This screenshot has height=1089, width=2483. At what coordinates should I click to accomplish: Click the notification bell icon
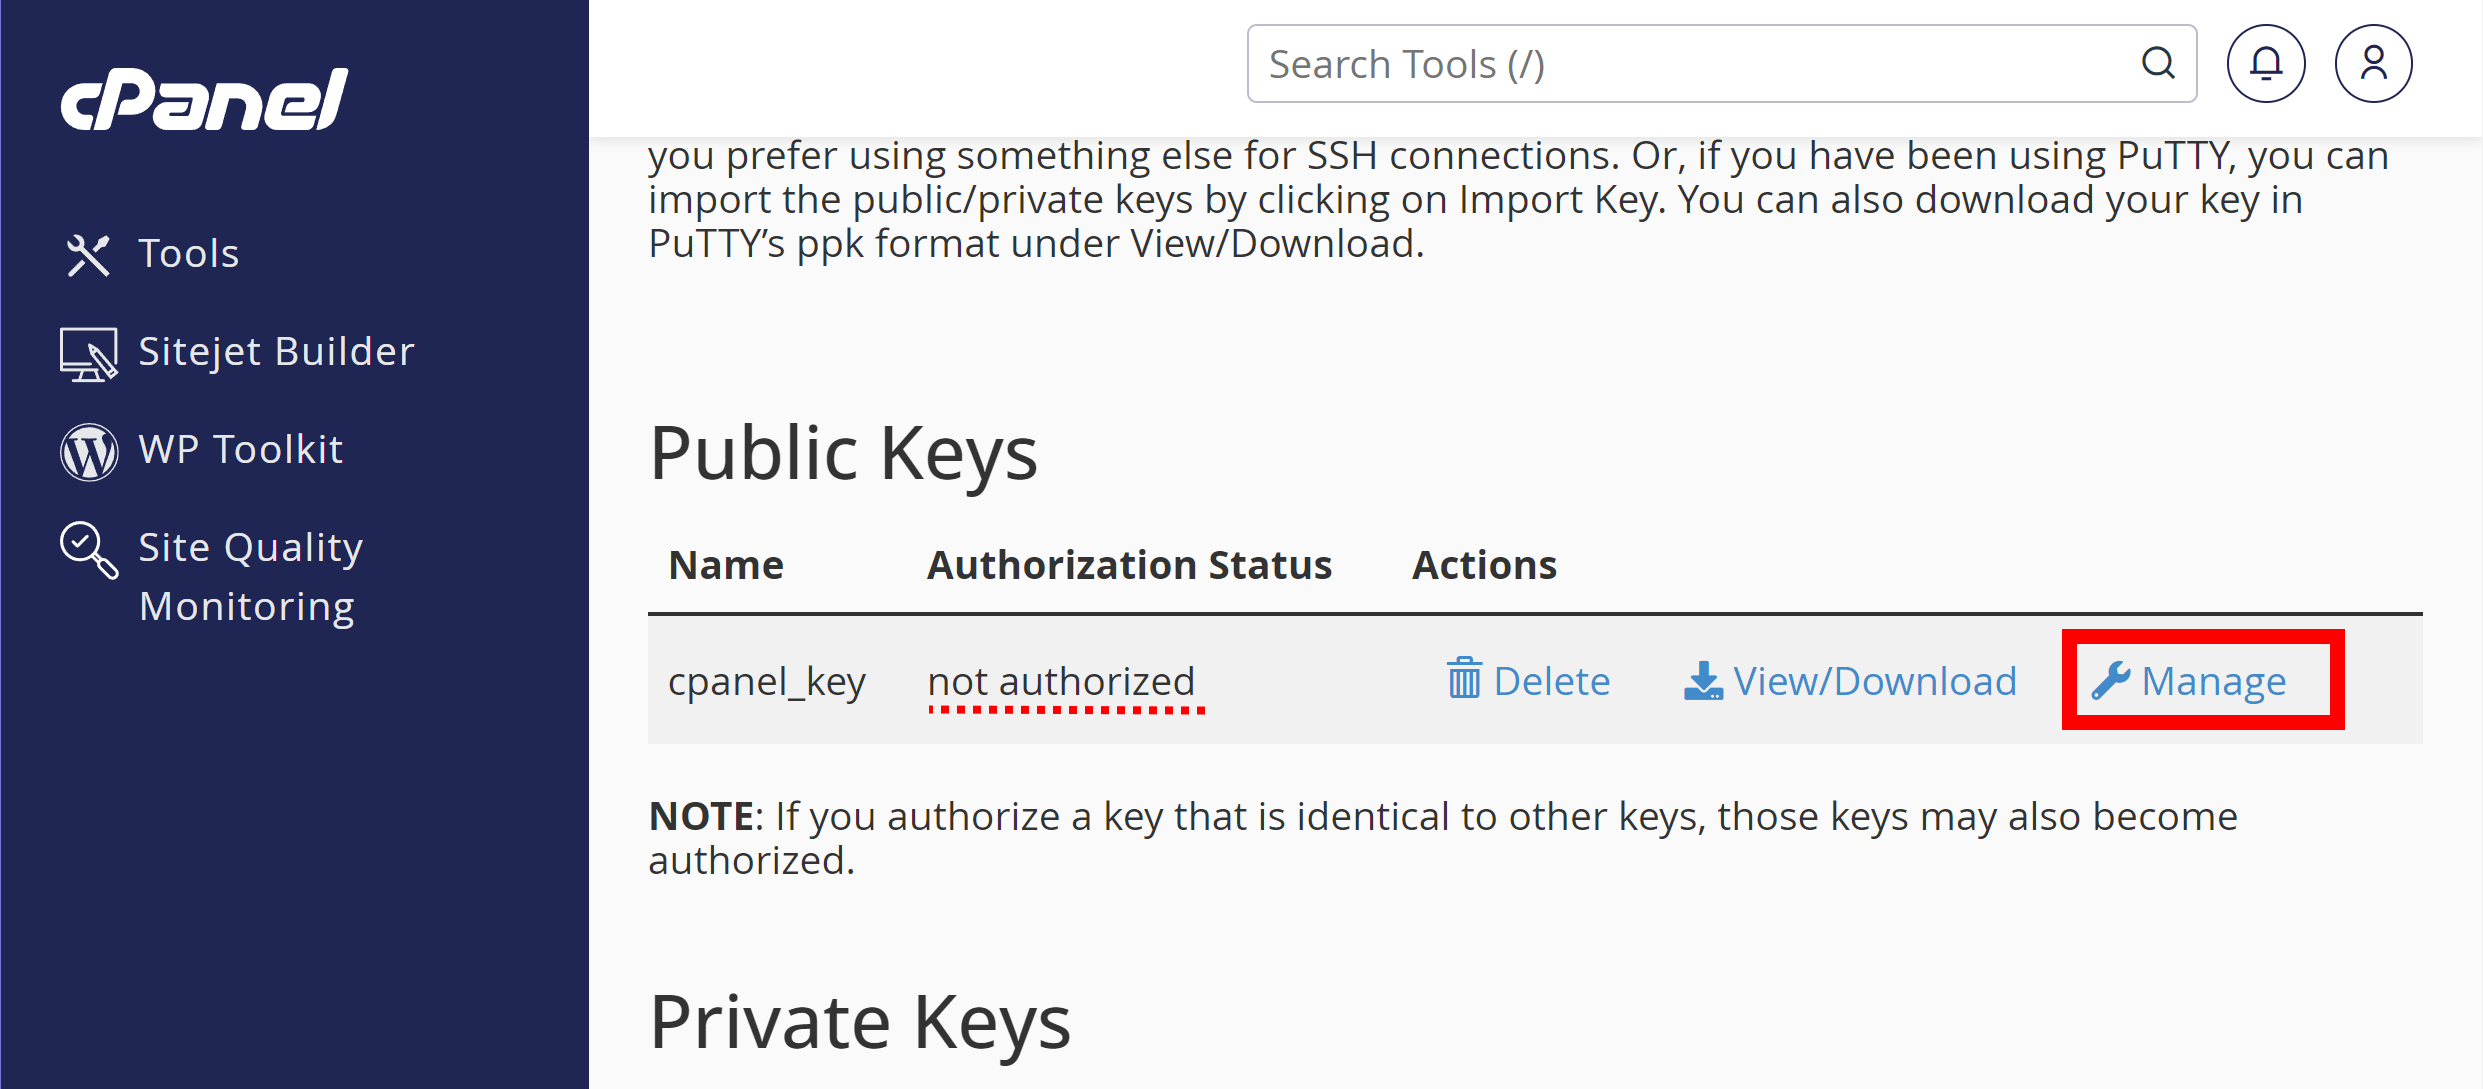[2268, 63]
